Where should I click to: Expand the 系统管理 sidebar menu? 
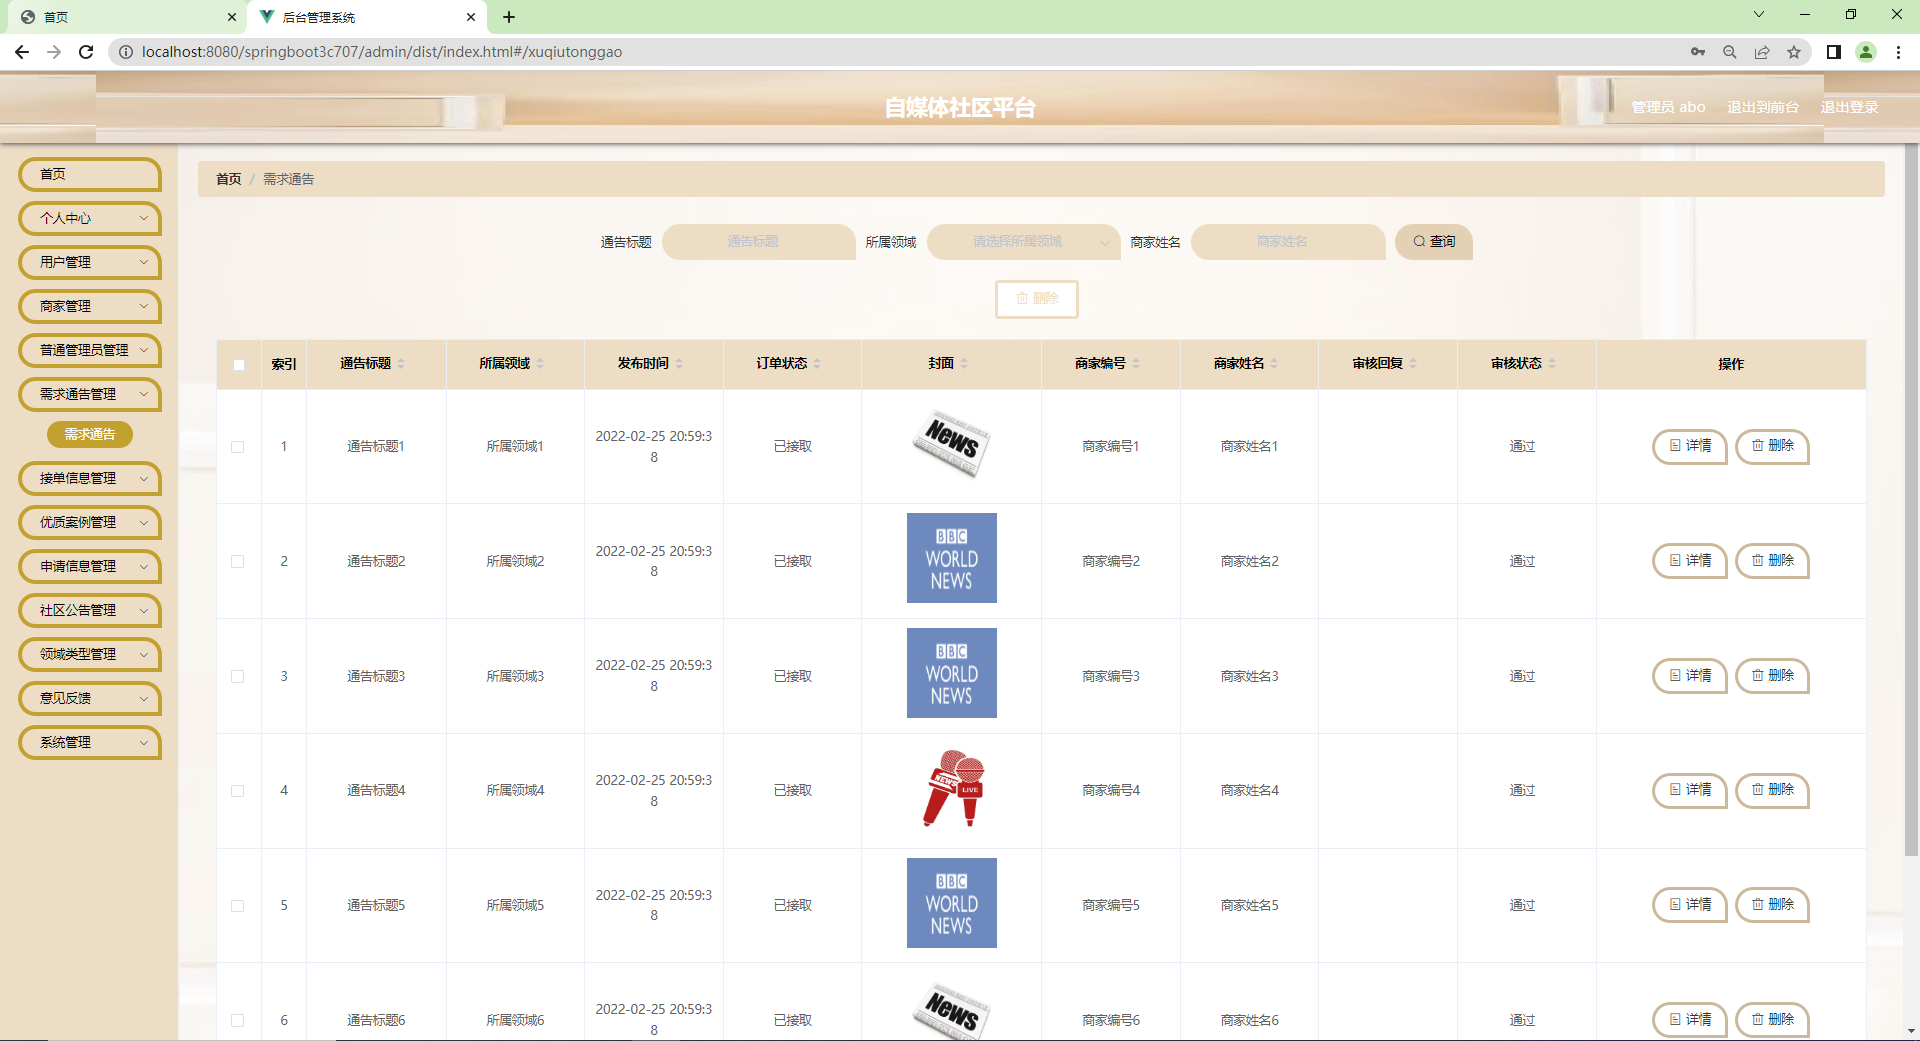pyautogui.click(x=89, y=742)
